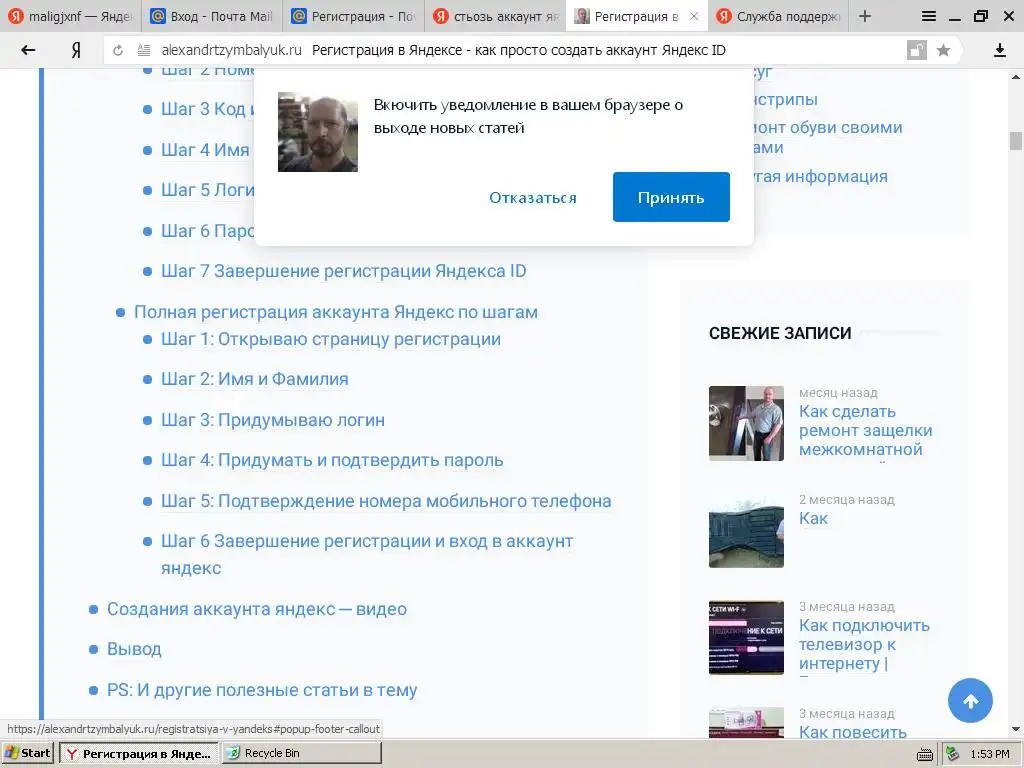Open Шаг 7 Завершение регистрации Яндекса ID
Screen dimensions: 1024x768
click(x=344, y=271)
